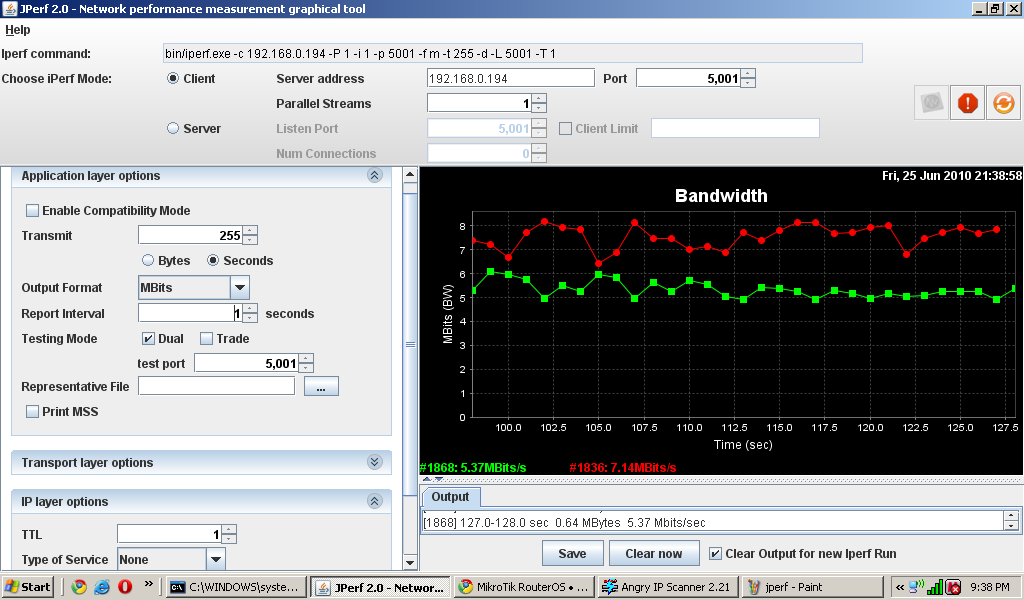This screenshot has height=600, width=1024.
Task: Collapse Application layer options panel
Action: (x=374, y=176)
